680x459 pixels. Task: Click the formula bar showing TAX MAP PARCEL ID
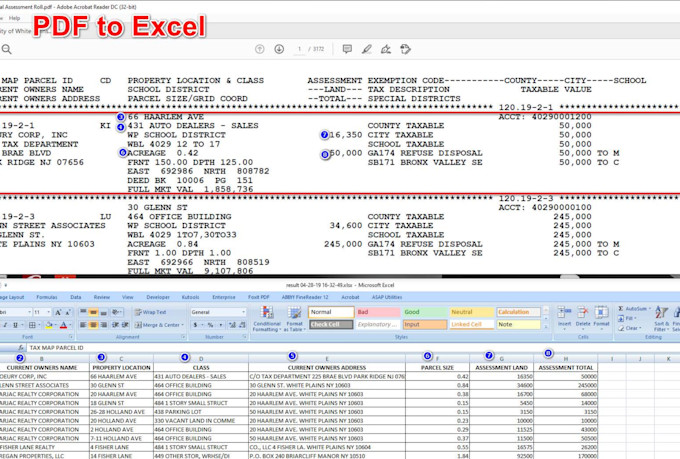[x=351, y=348]
